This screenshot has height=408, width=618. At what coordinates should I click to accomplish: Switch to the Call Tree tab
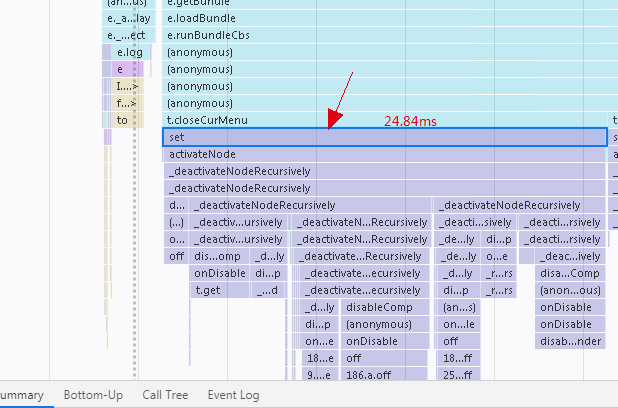tap(165, 395)
